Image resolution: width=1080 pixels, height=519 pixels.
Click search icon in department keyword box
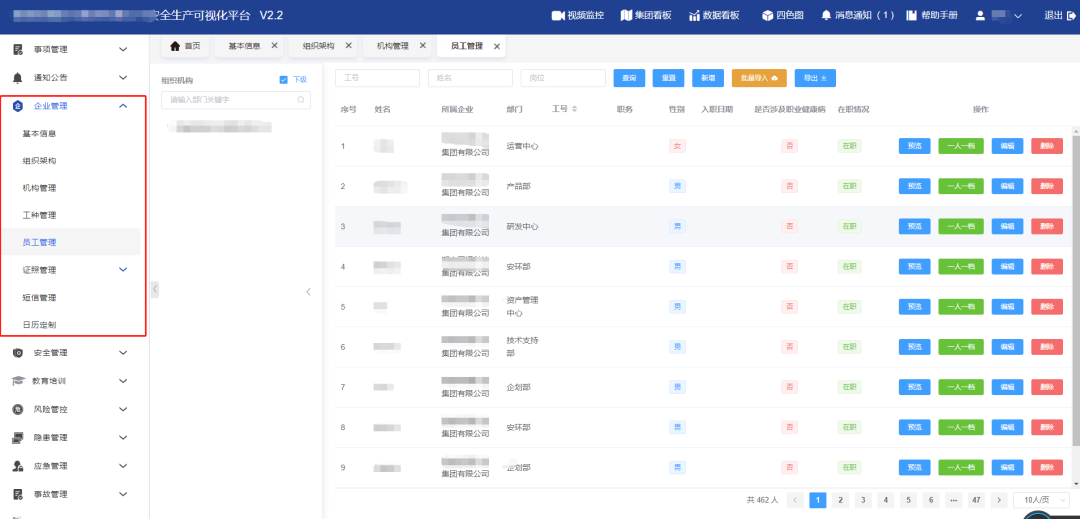301,100
